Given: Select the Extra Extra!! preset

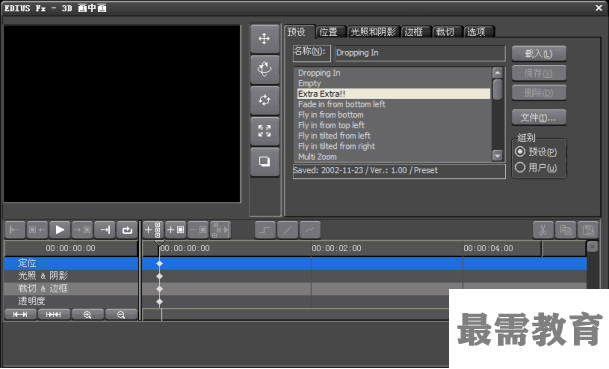Looking at the screenshot, I should coord(393,94).
